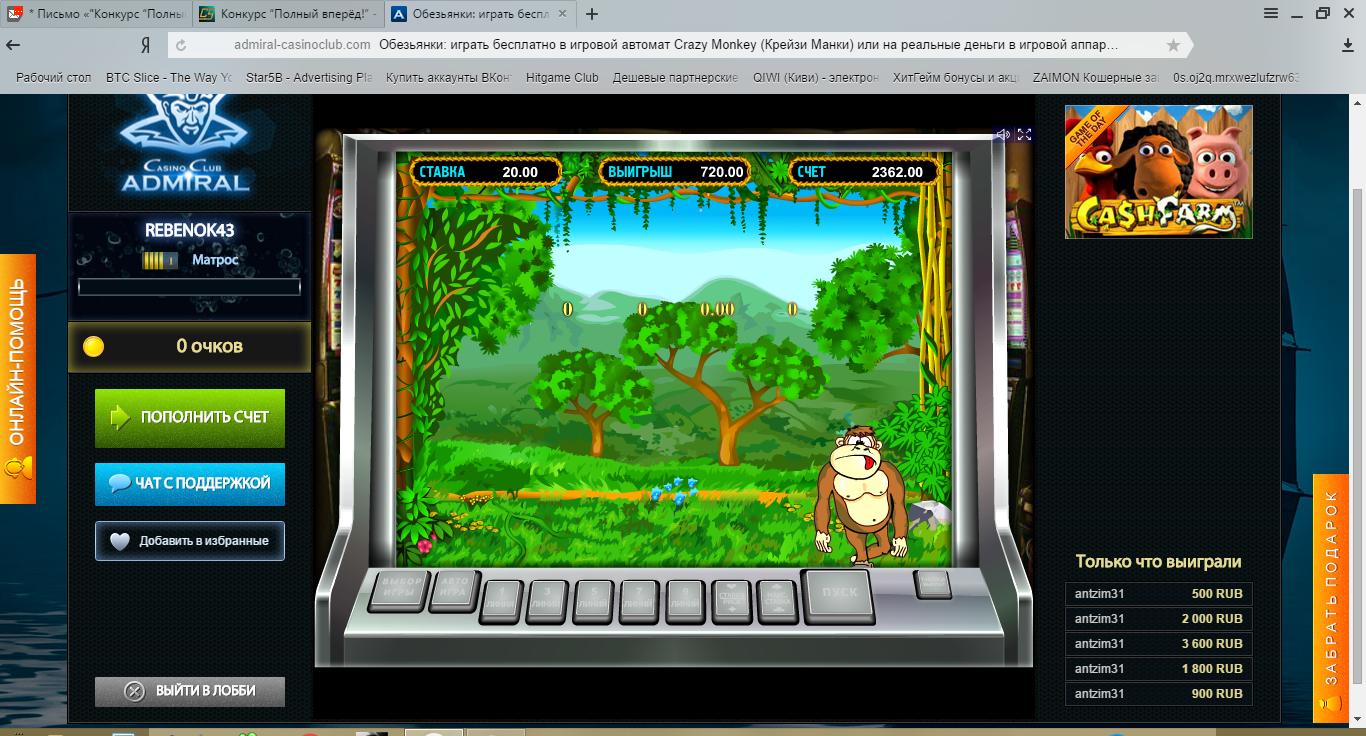
Task: Click the СТАВКА 20.00 bet display
Action: [485, 172]
